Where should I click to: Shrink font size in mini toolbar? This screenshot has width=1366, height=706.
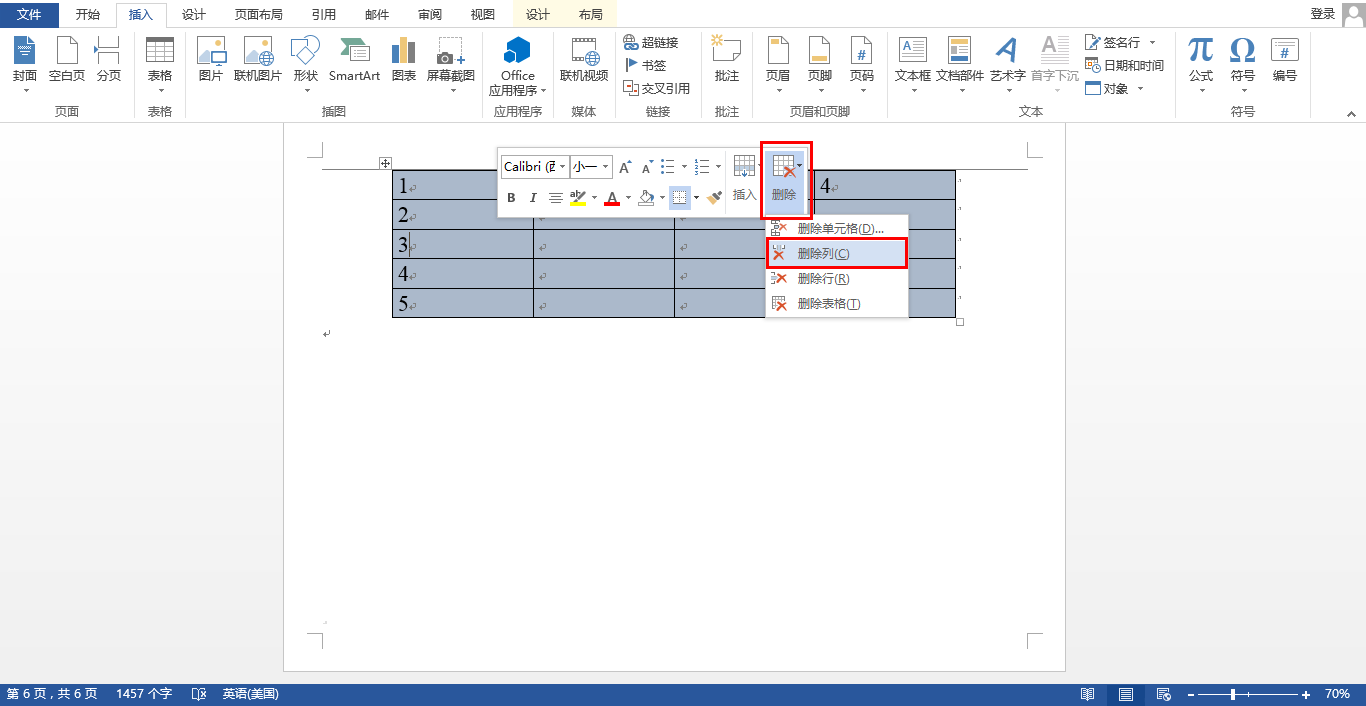[647, 167]
